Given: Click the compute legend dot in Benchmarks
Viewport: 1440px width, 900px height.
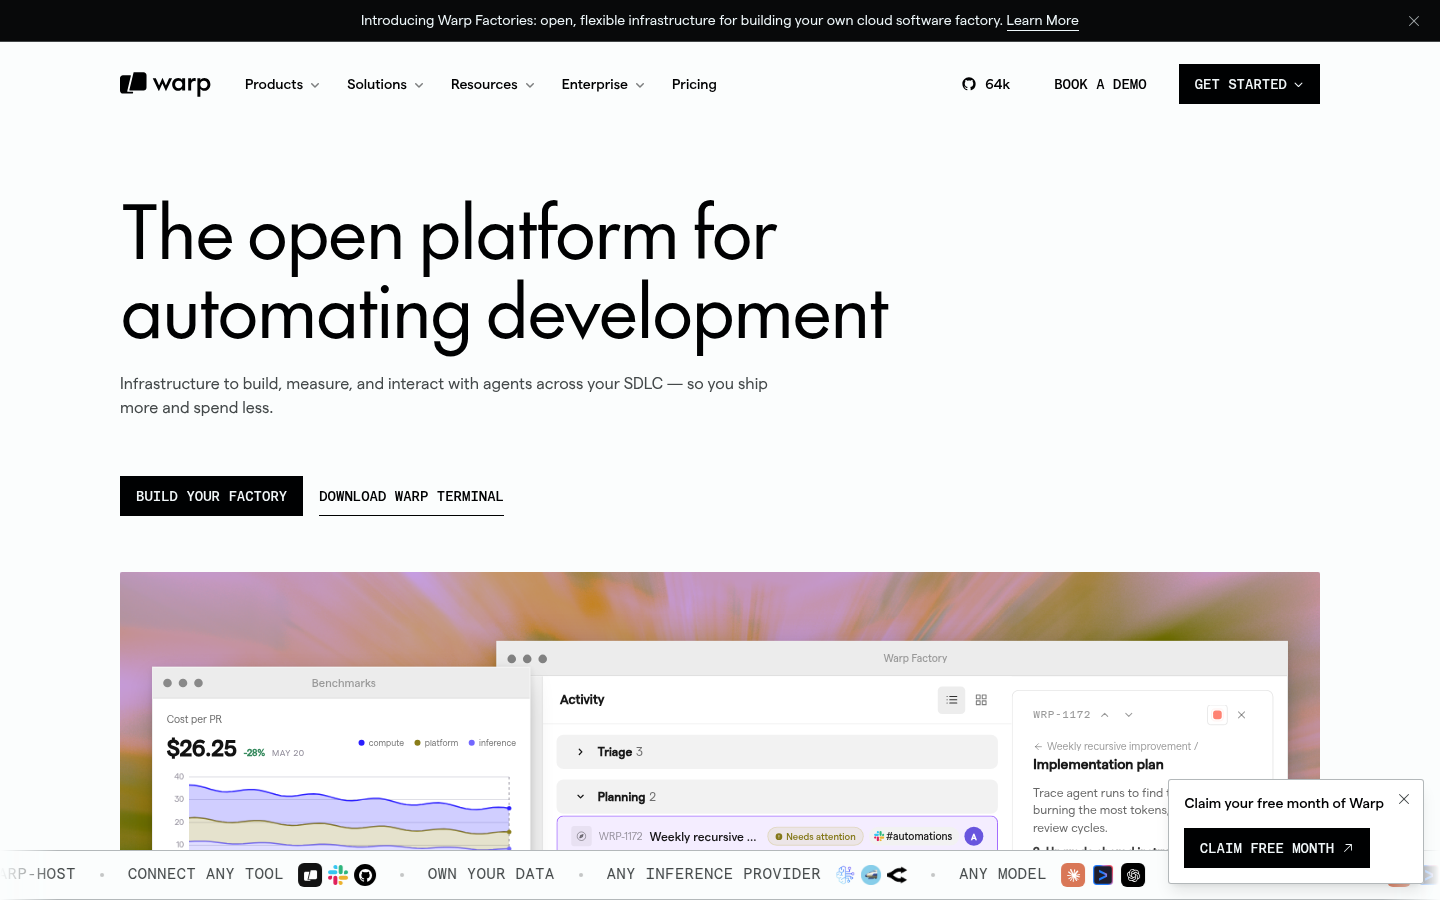Looking at the screenshot, I should coord(361,743).
